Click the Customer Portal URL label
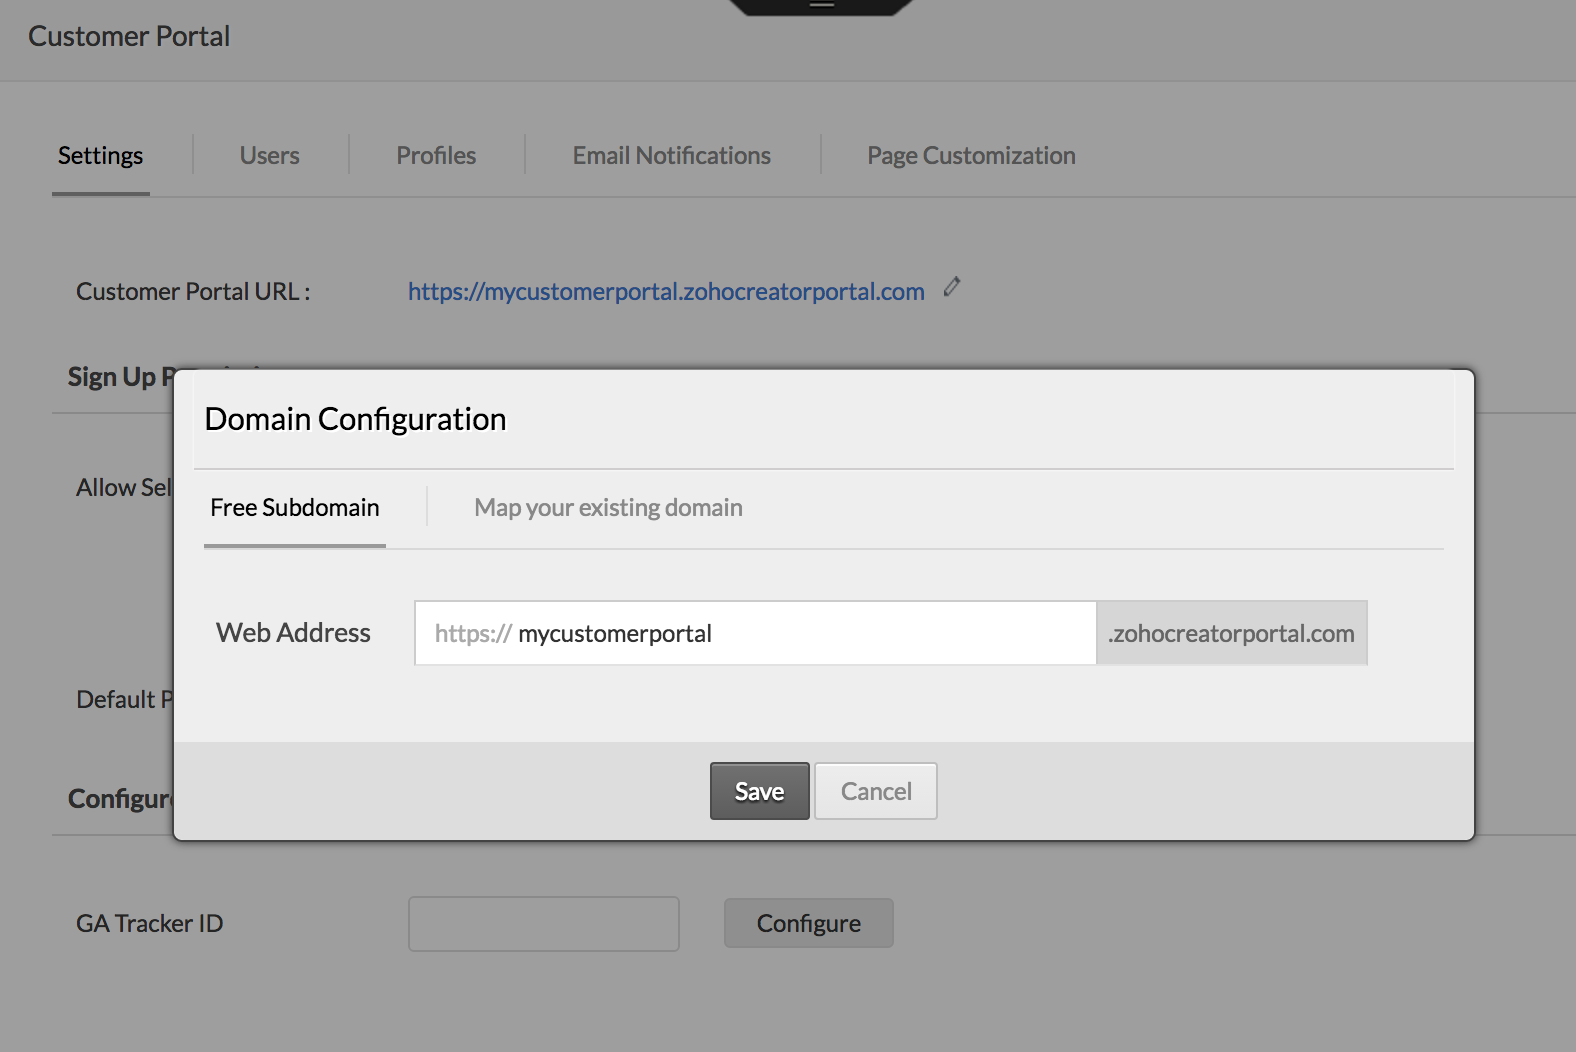The width and height of the screenshot is (1576, 1052). 193,291
